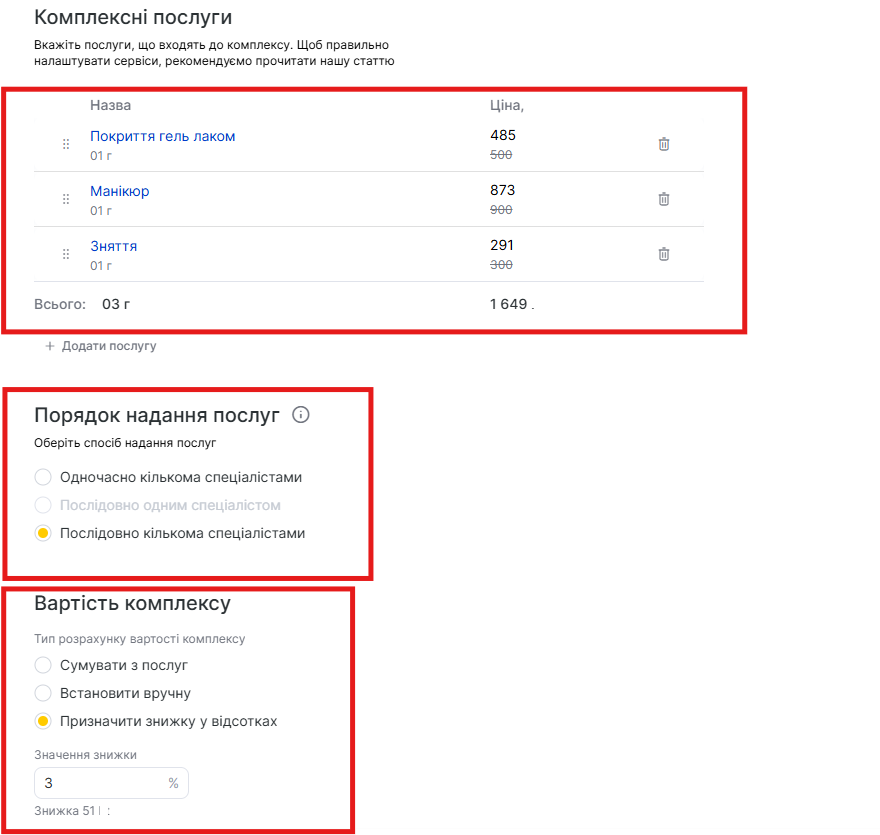Remove the Зняття service via trash icon
The width and height of the screenshot is (880, 835).
[663, 254]
